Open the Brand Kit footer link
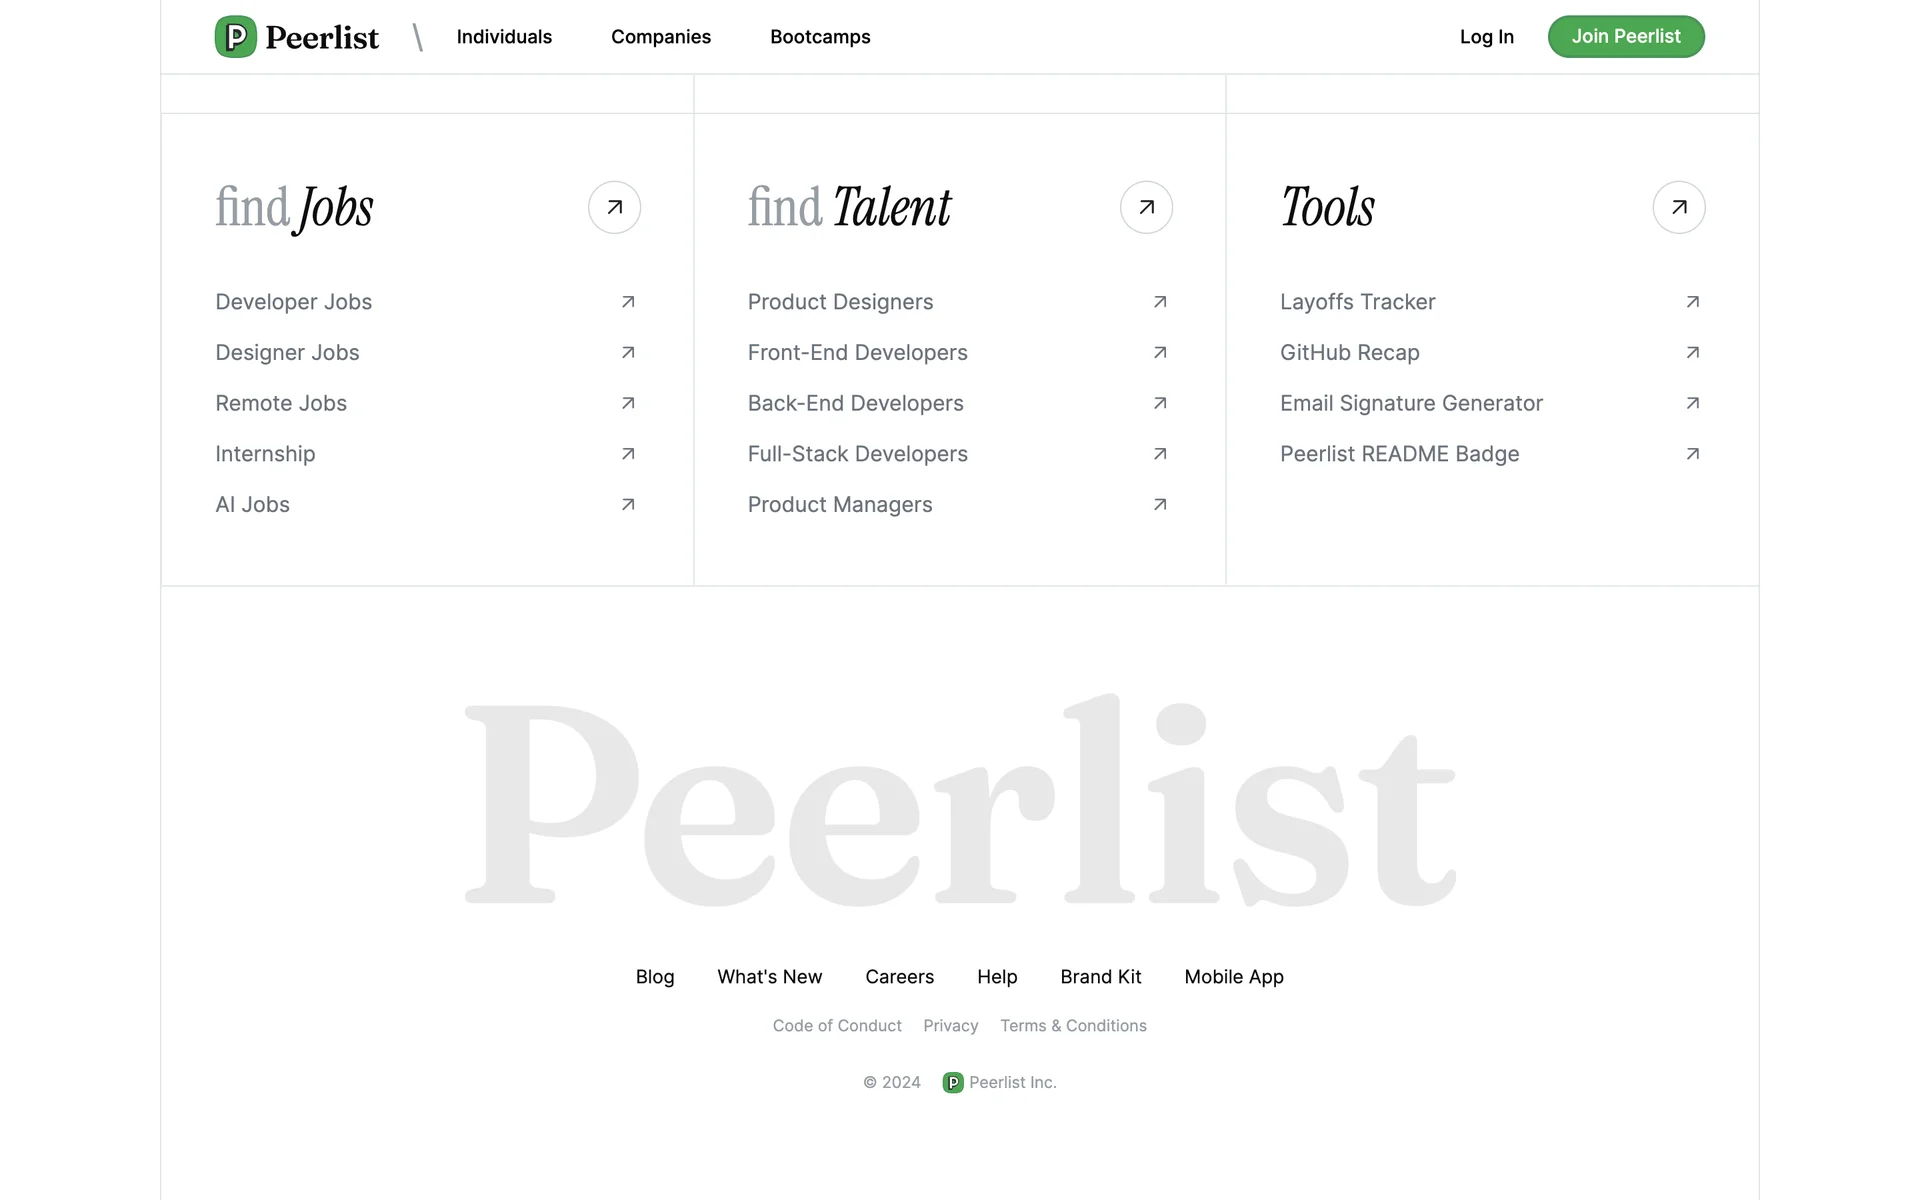Screen dimensions: 1920x1200 pos(1100,977)
